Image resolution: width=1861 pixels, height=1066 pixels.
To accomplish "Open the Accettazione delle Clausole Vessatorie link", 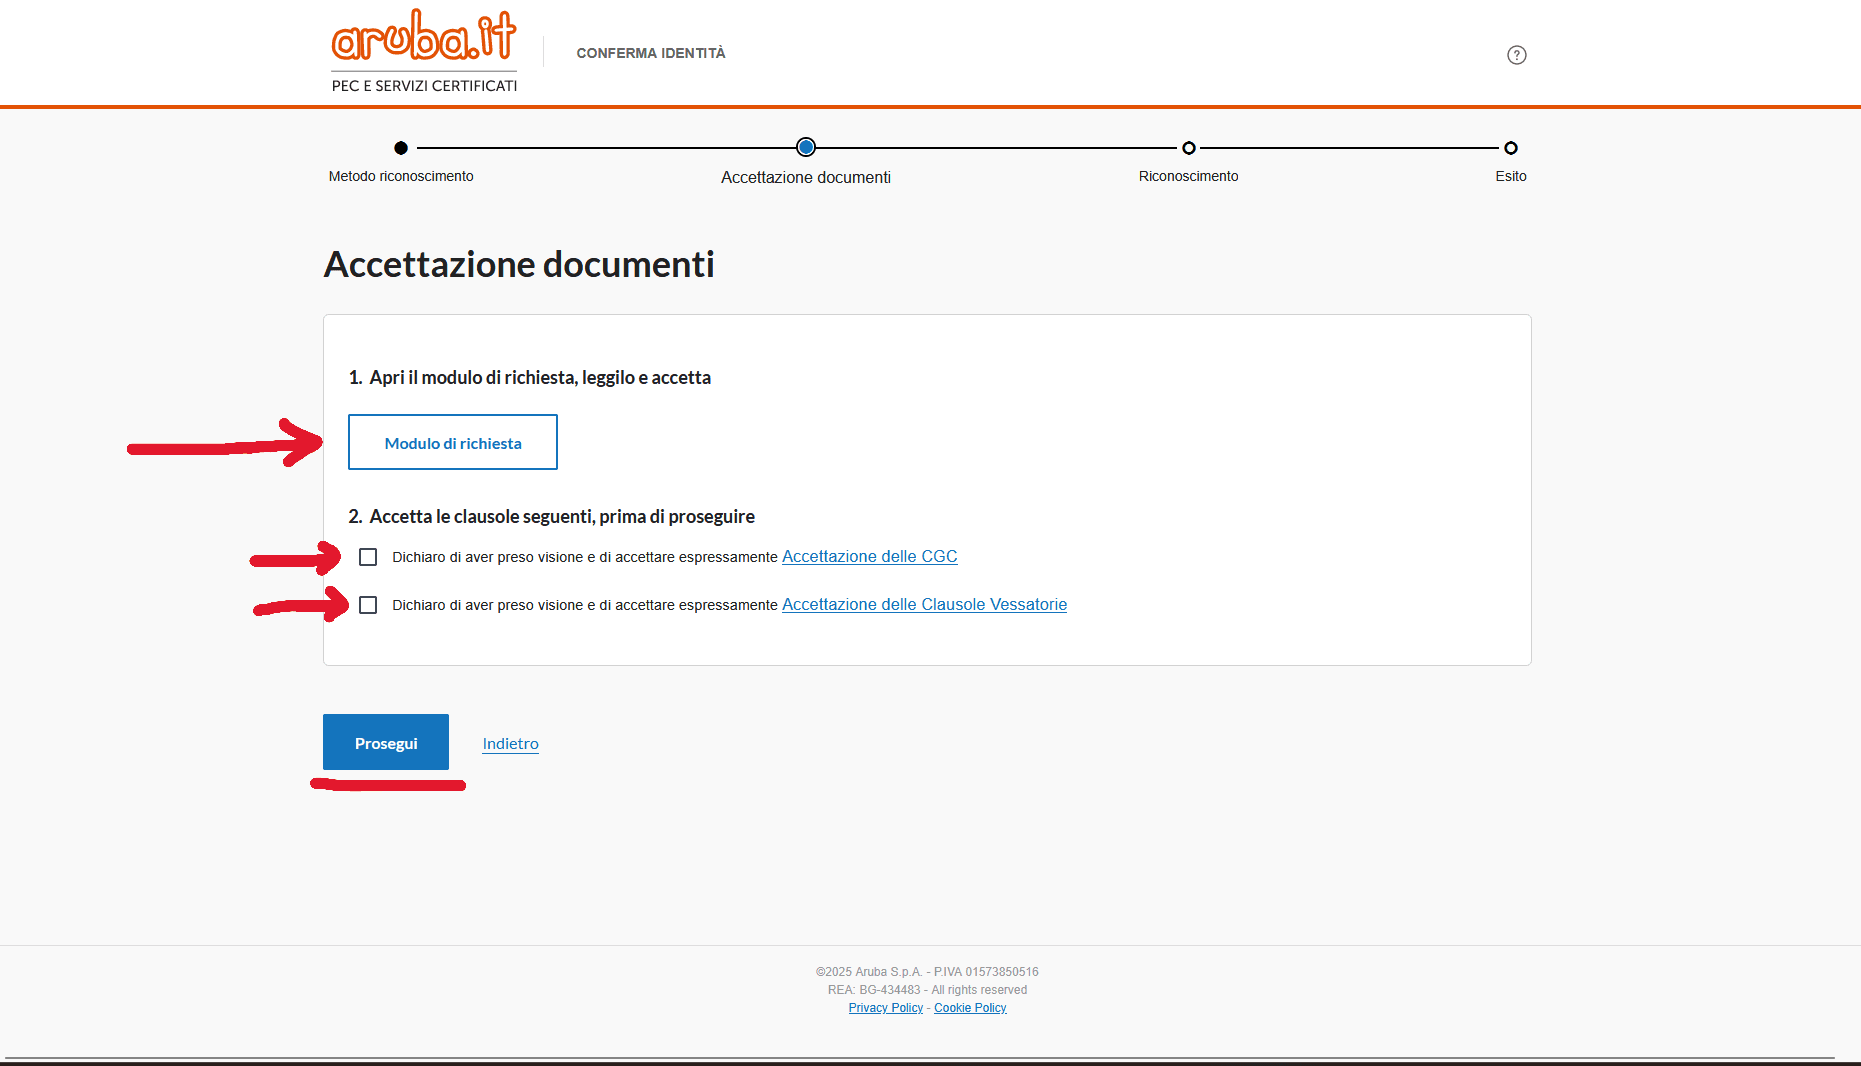I will (x=924, y=605).
